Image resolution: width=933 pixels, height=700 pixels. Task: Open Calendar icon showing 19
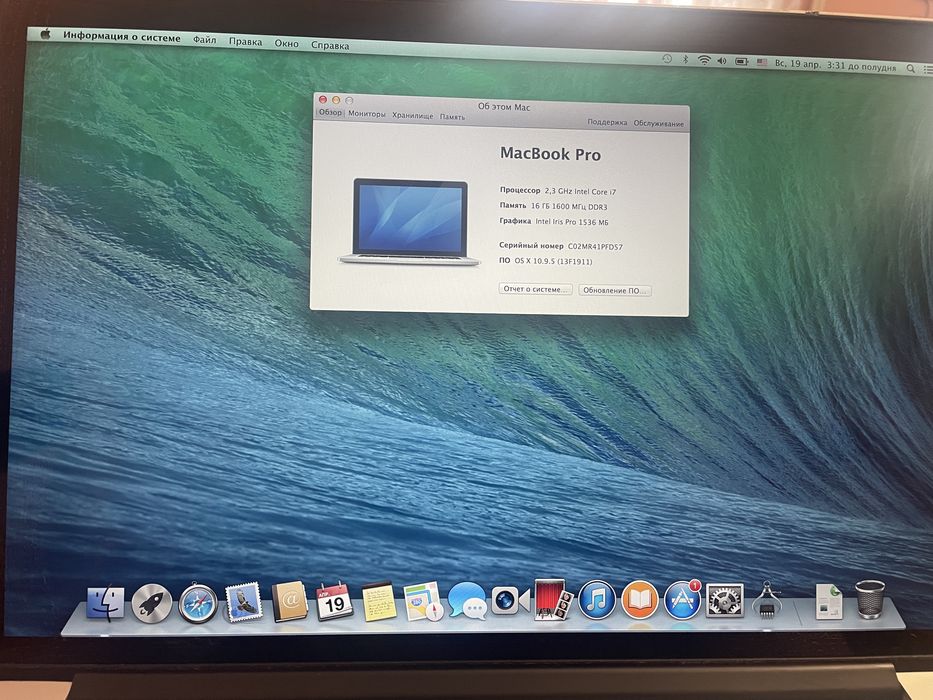(x=334, y=601)
